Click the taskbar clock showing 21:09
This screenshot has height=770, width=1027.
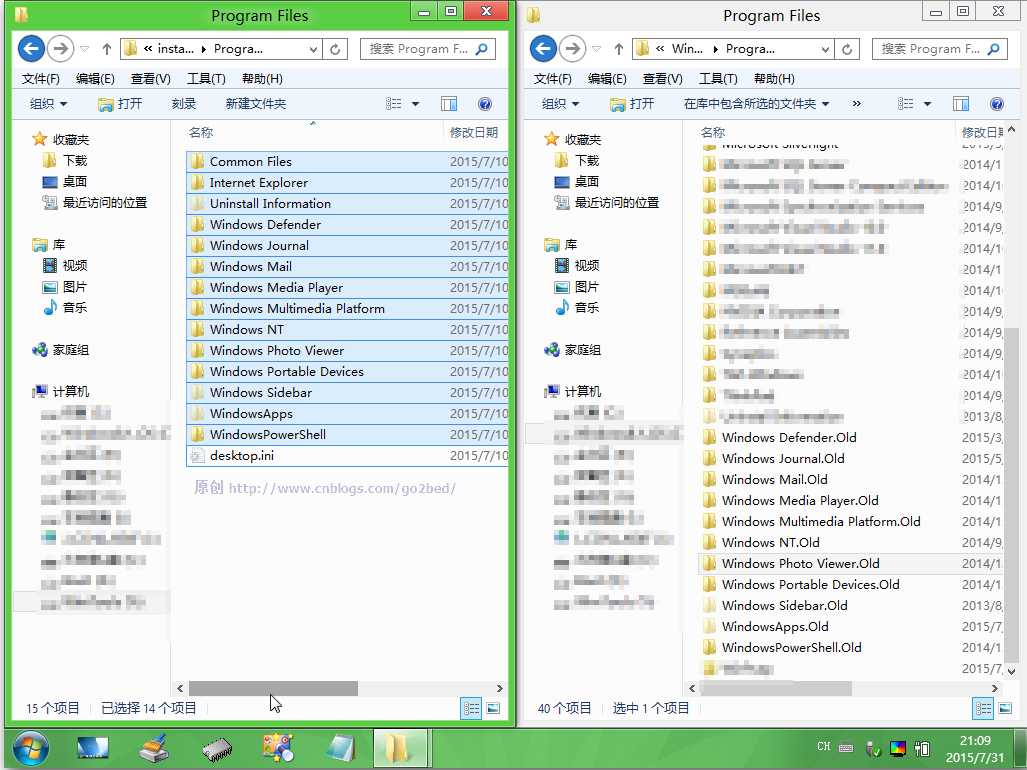pyautogui.click(x=975, y=749)
